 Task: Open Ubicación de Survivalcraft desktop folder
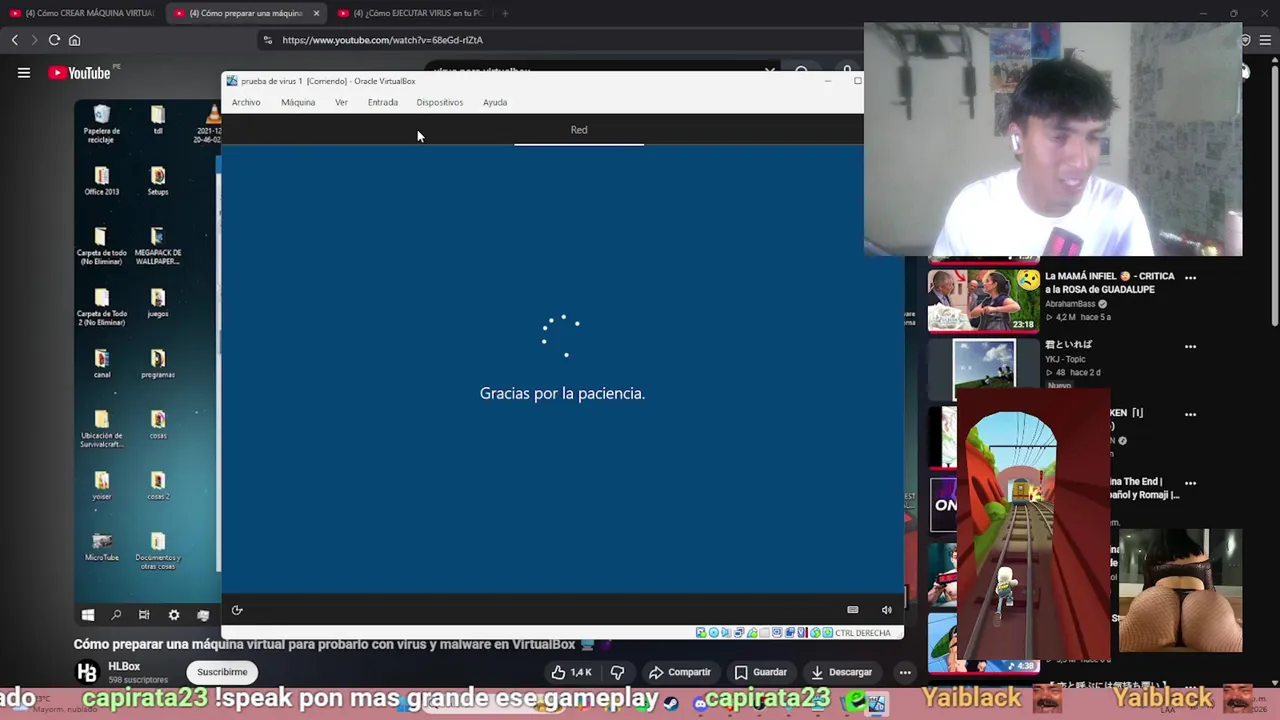[x=101, y=429]
